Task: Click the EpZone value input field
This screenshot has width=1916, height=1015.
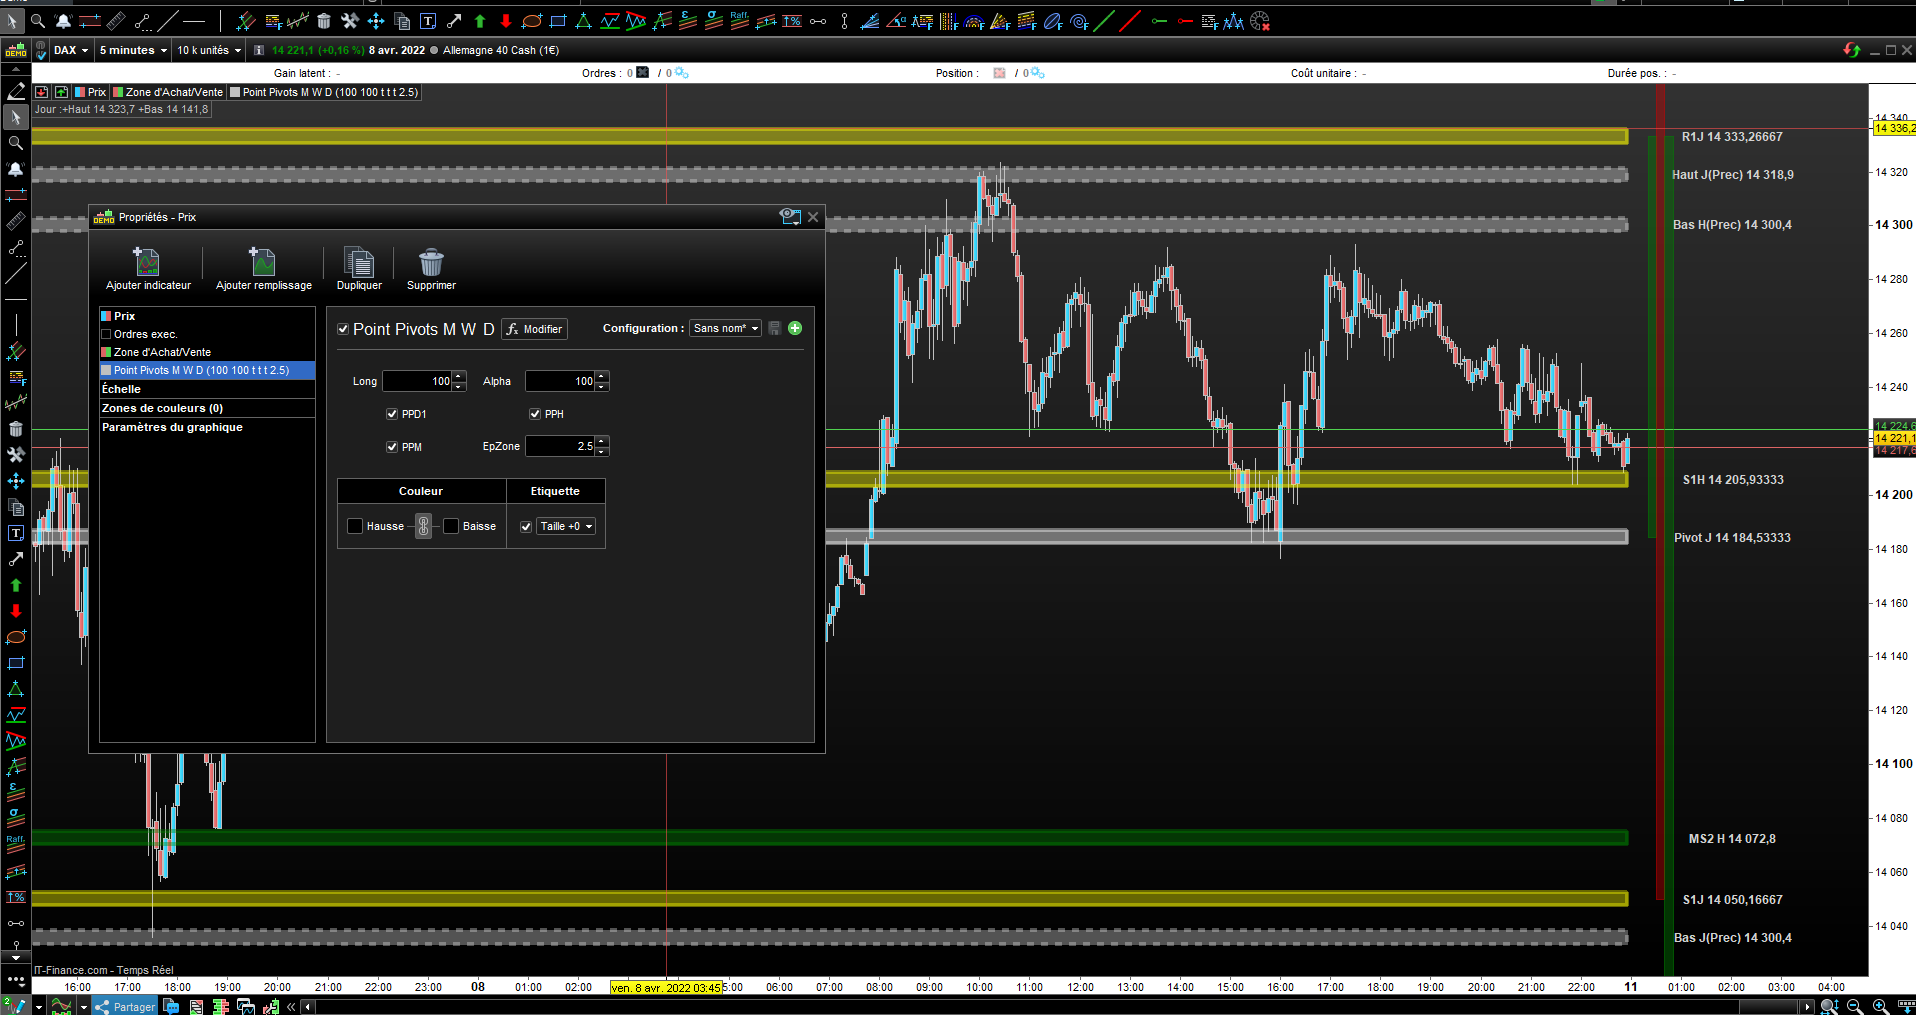Action: 561,446
